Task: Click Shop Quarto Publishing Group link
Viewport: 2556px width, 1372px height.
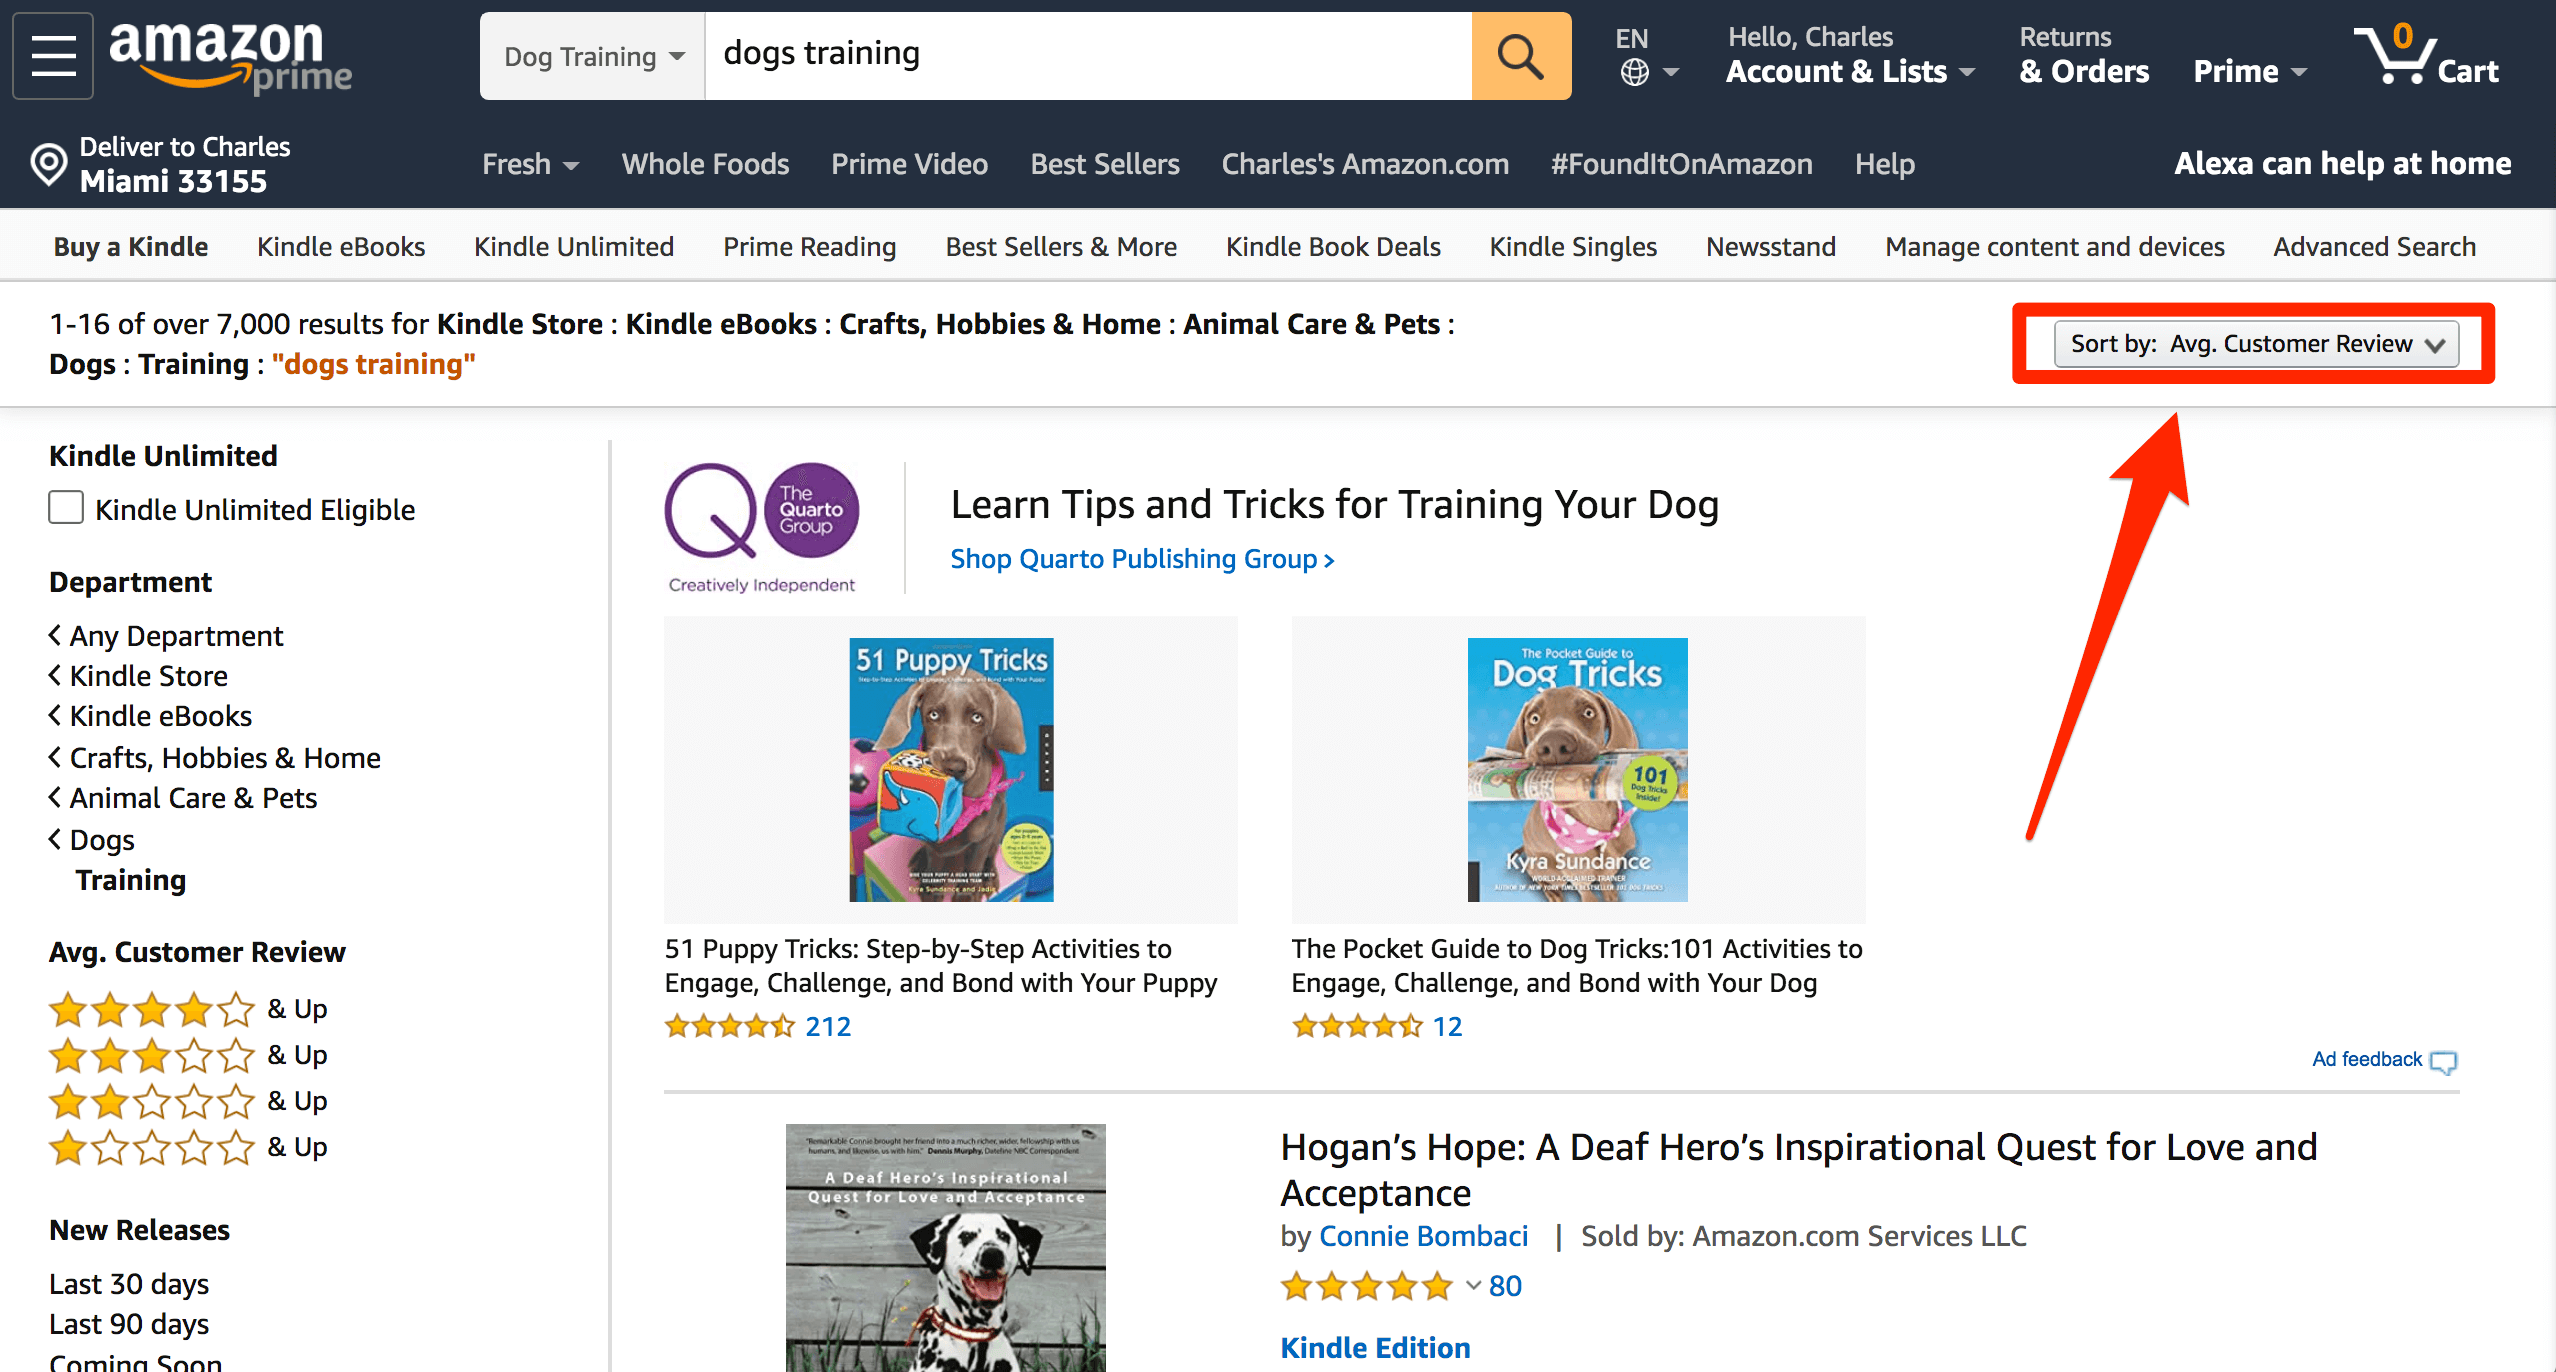Action: [1140, 558]
